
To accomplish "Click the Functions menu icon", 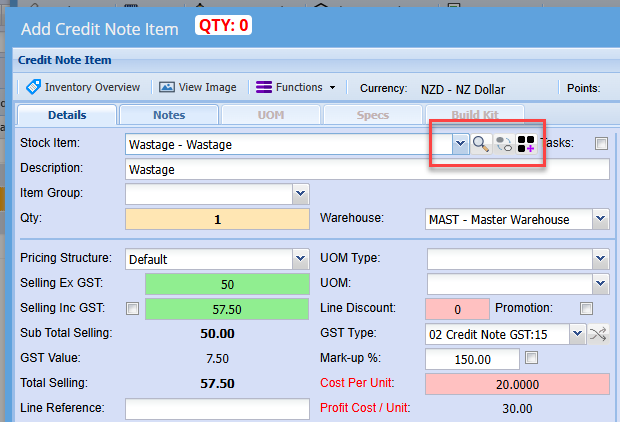I will (x=264, y=87).
